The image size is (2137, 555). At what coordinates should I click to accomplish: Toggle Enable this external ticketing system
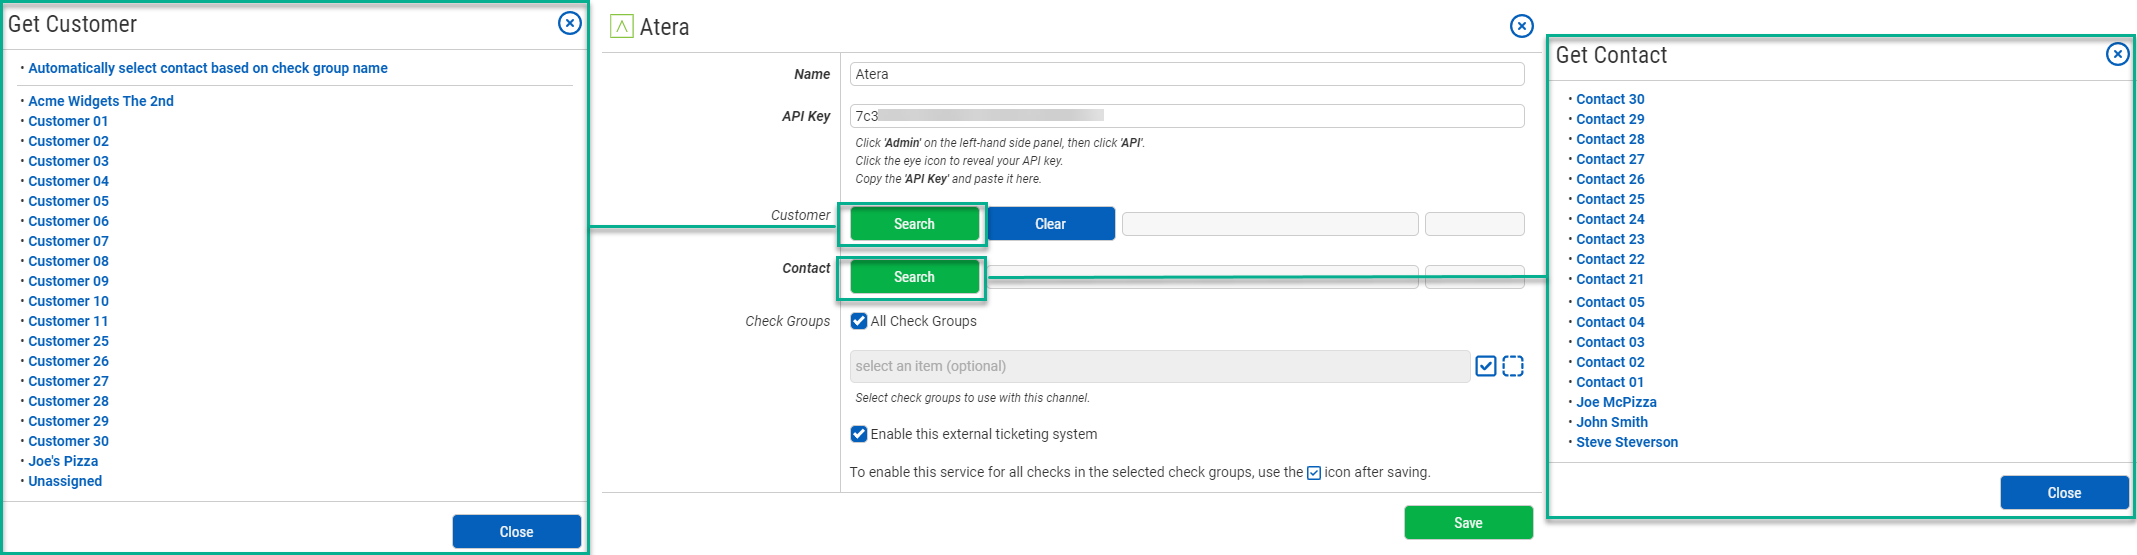[x=859, y=434]
